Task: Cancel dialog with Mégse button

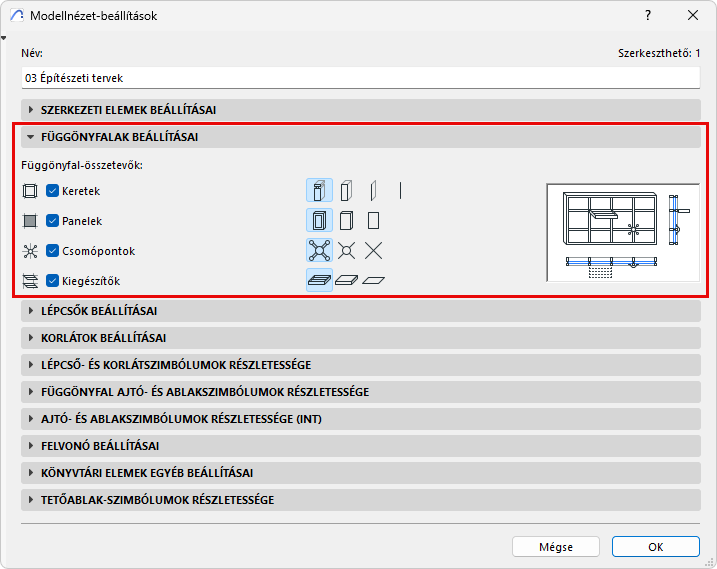Action: (556, 547)
